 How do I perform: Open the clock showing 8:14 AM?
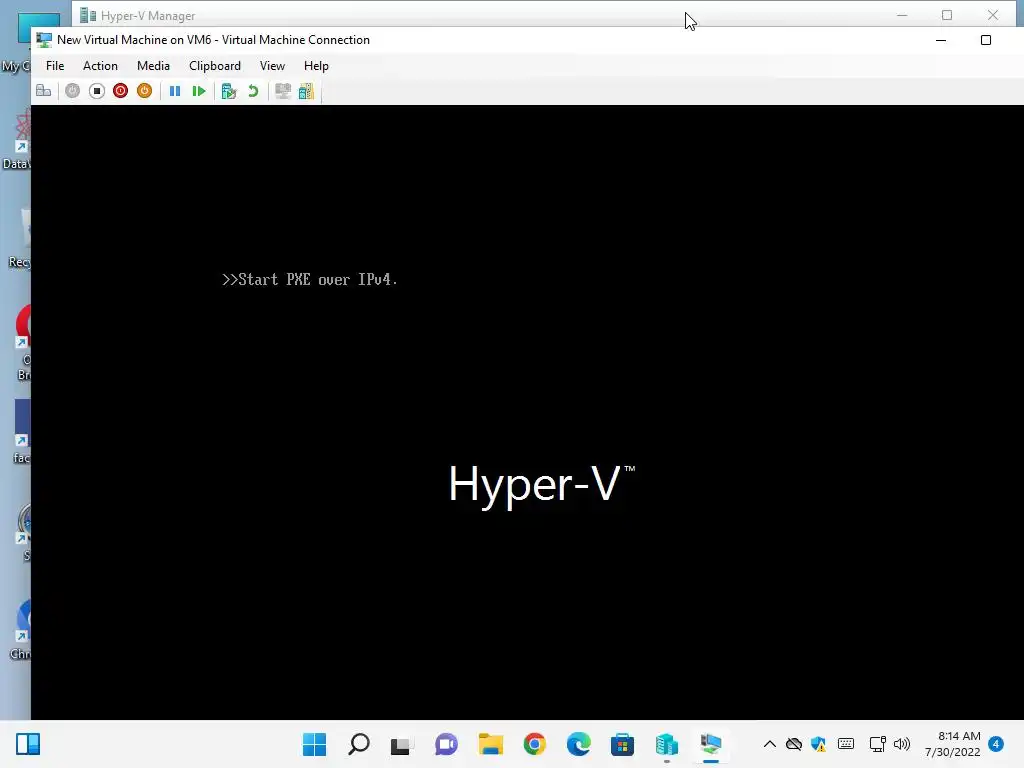952,744
